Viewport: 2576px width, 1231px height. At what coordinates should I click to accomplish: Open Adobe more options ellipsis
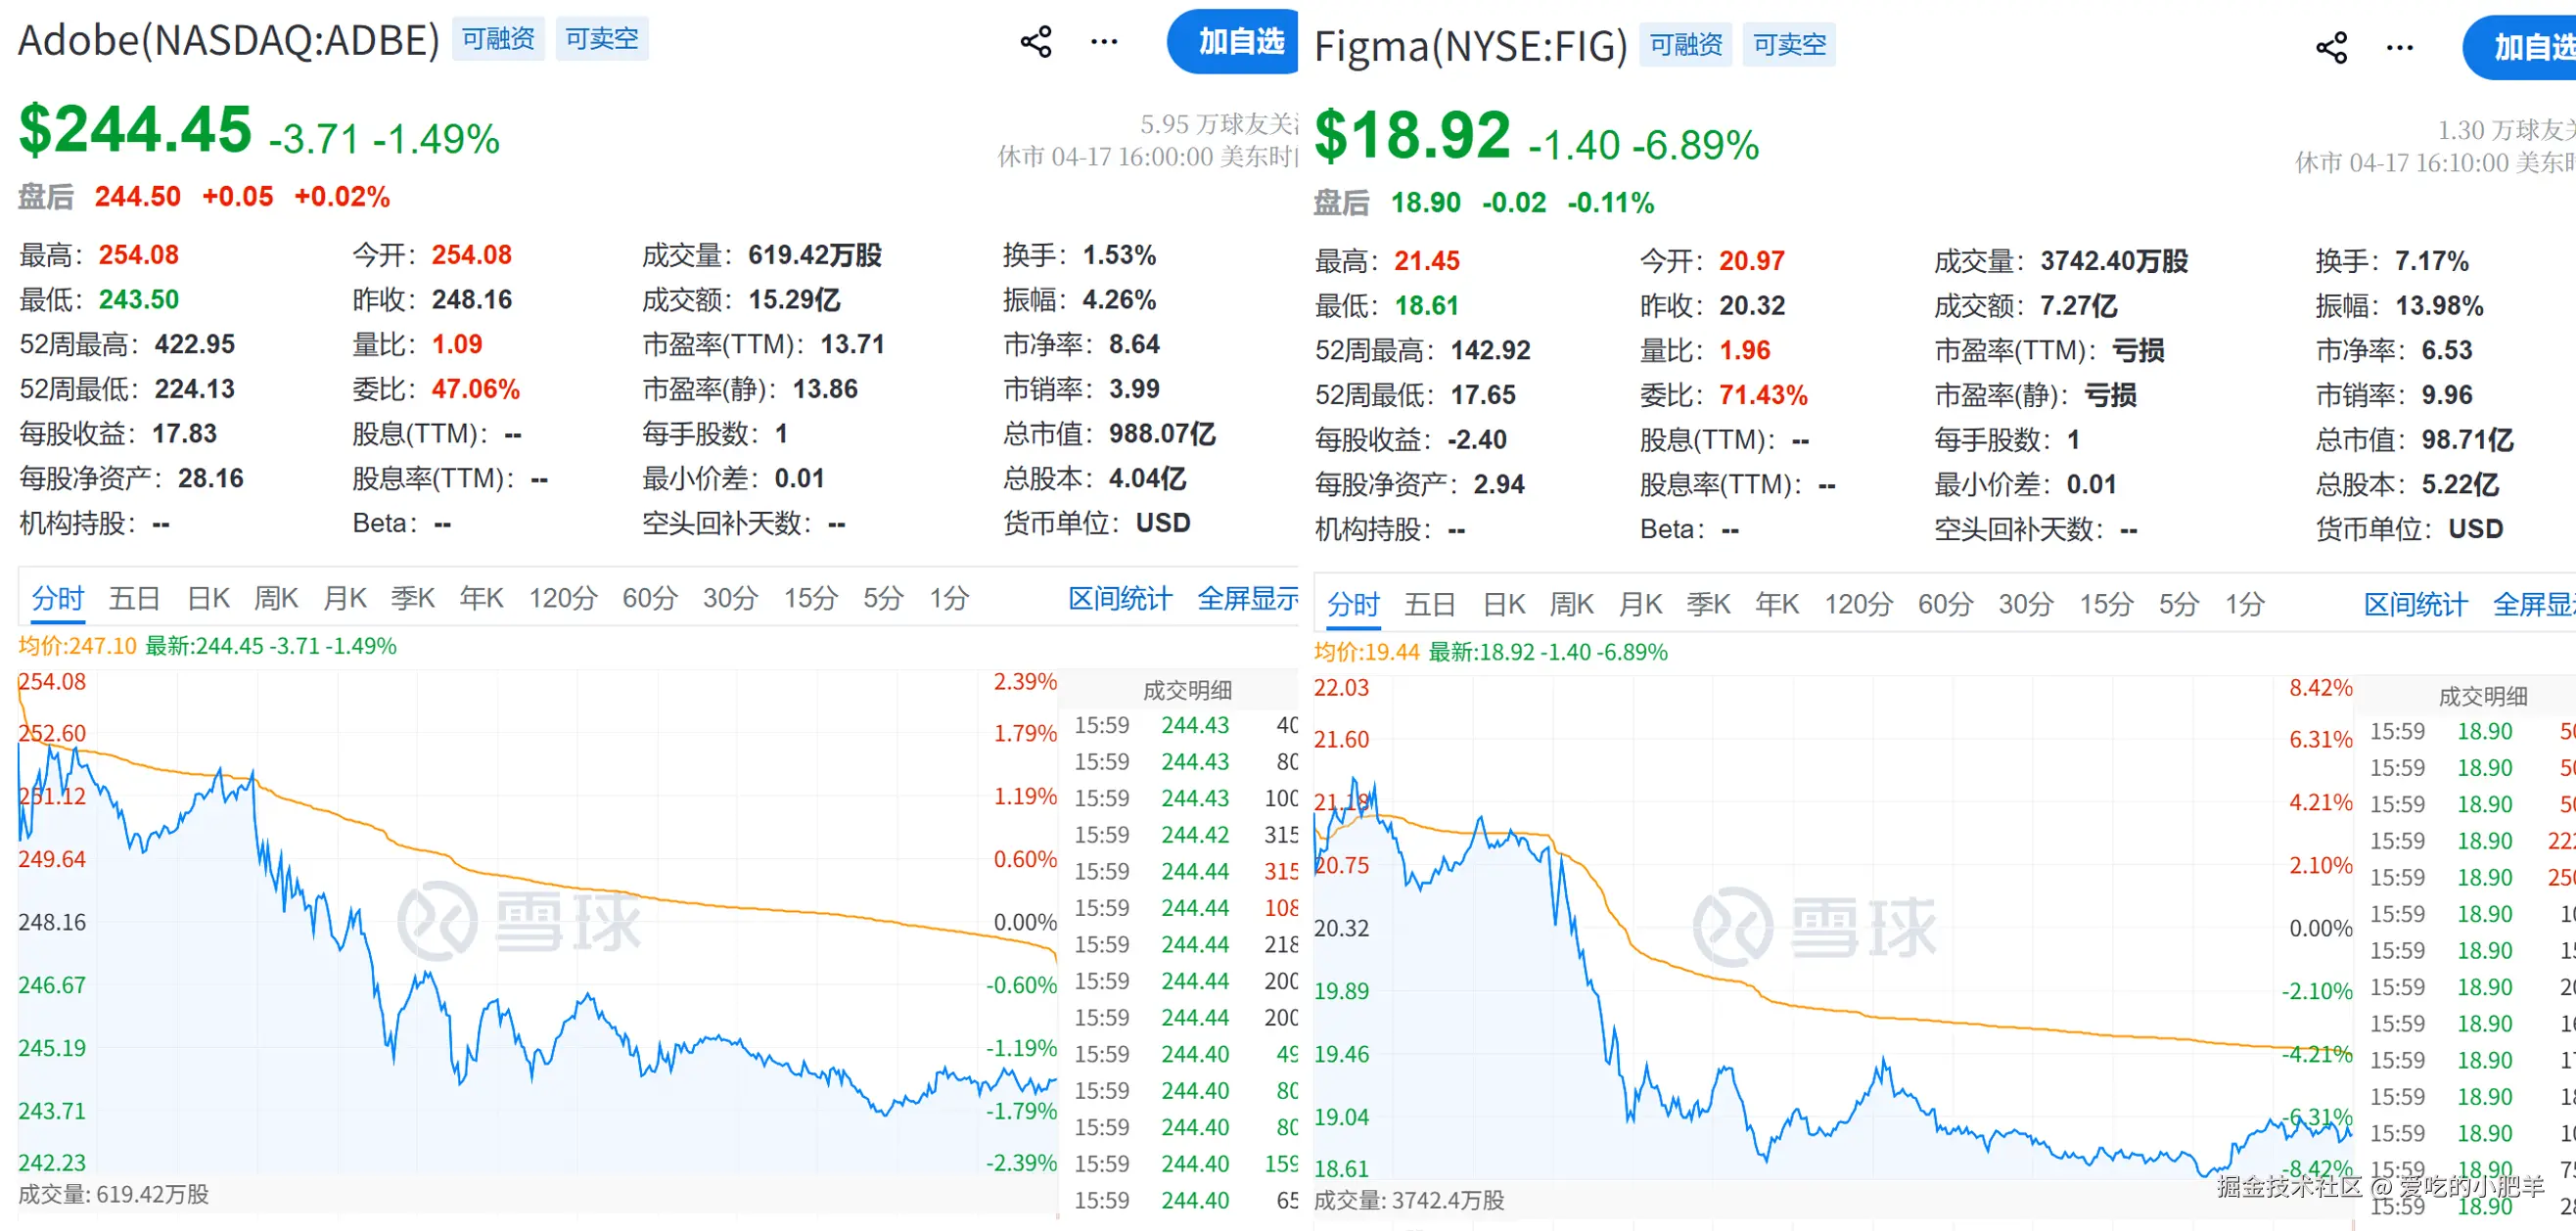point(1104,42)
